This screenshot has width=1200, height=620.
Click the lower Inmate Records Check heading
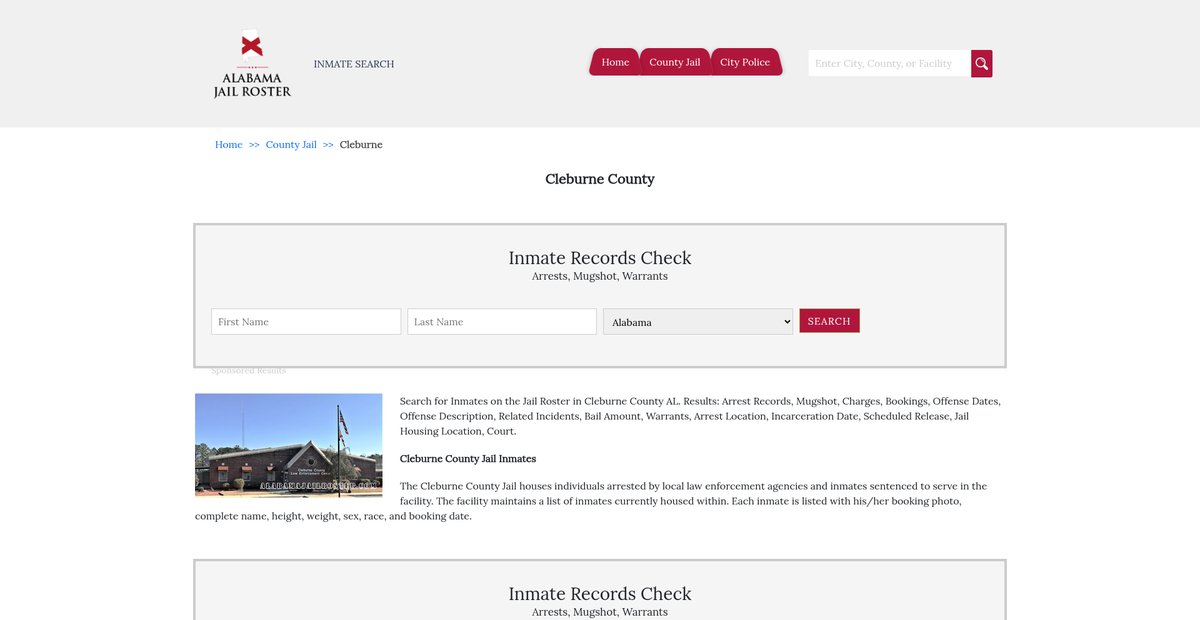600,594
